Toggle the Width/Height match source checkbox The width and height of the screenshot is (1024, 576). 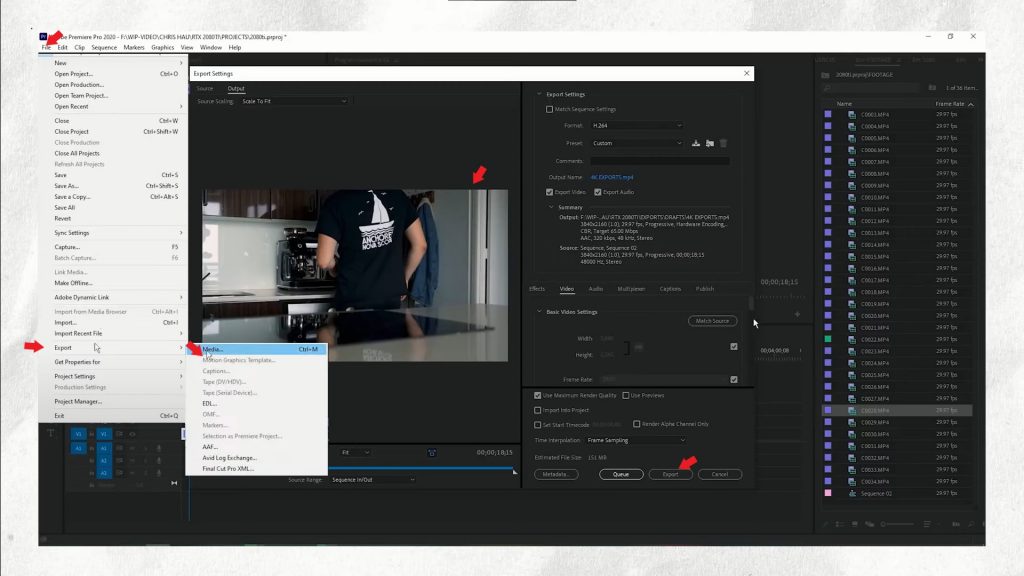(734, 347)
